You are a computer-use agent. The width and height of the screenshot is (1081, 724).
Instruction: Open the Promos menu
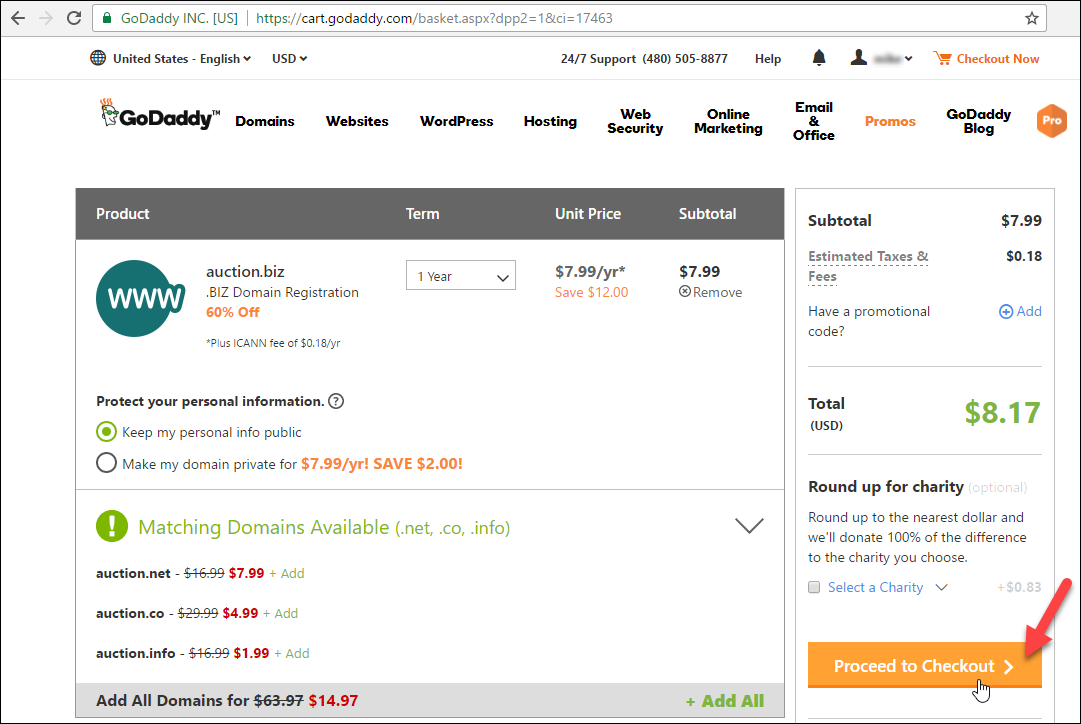(x=890, y=121)
